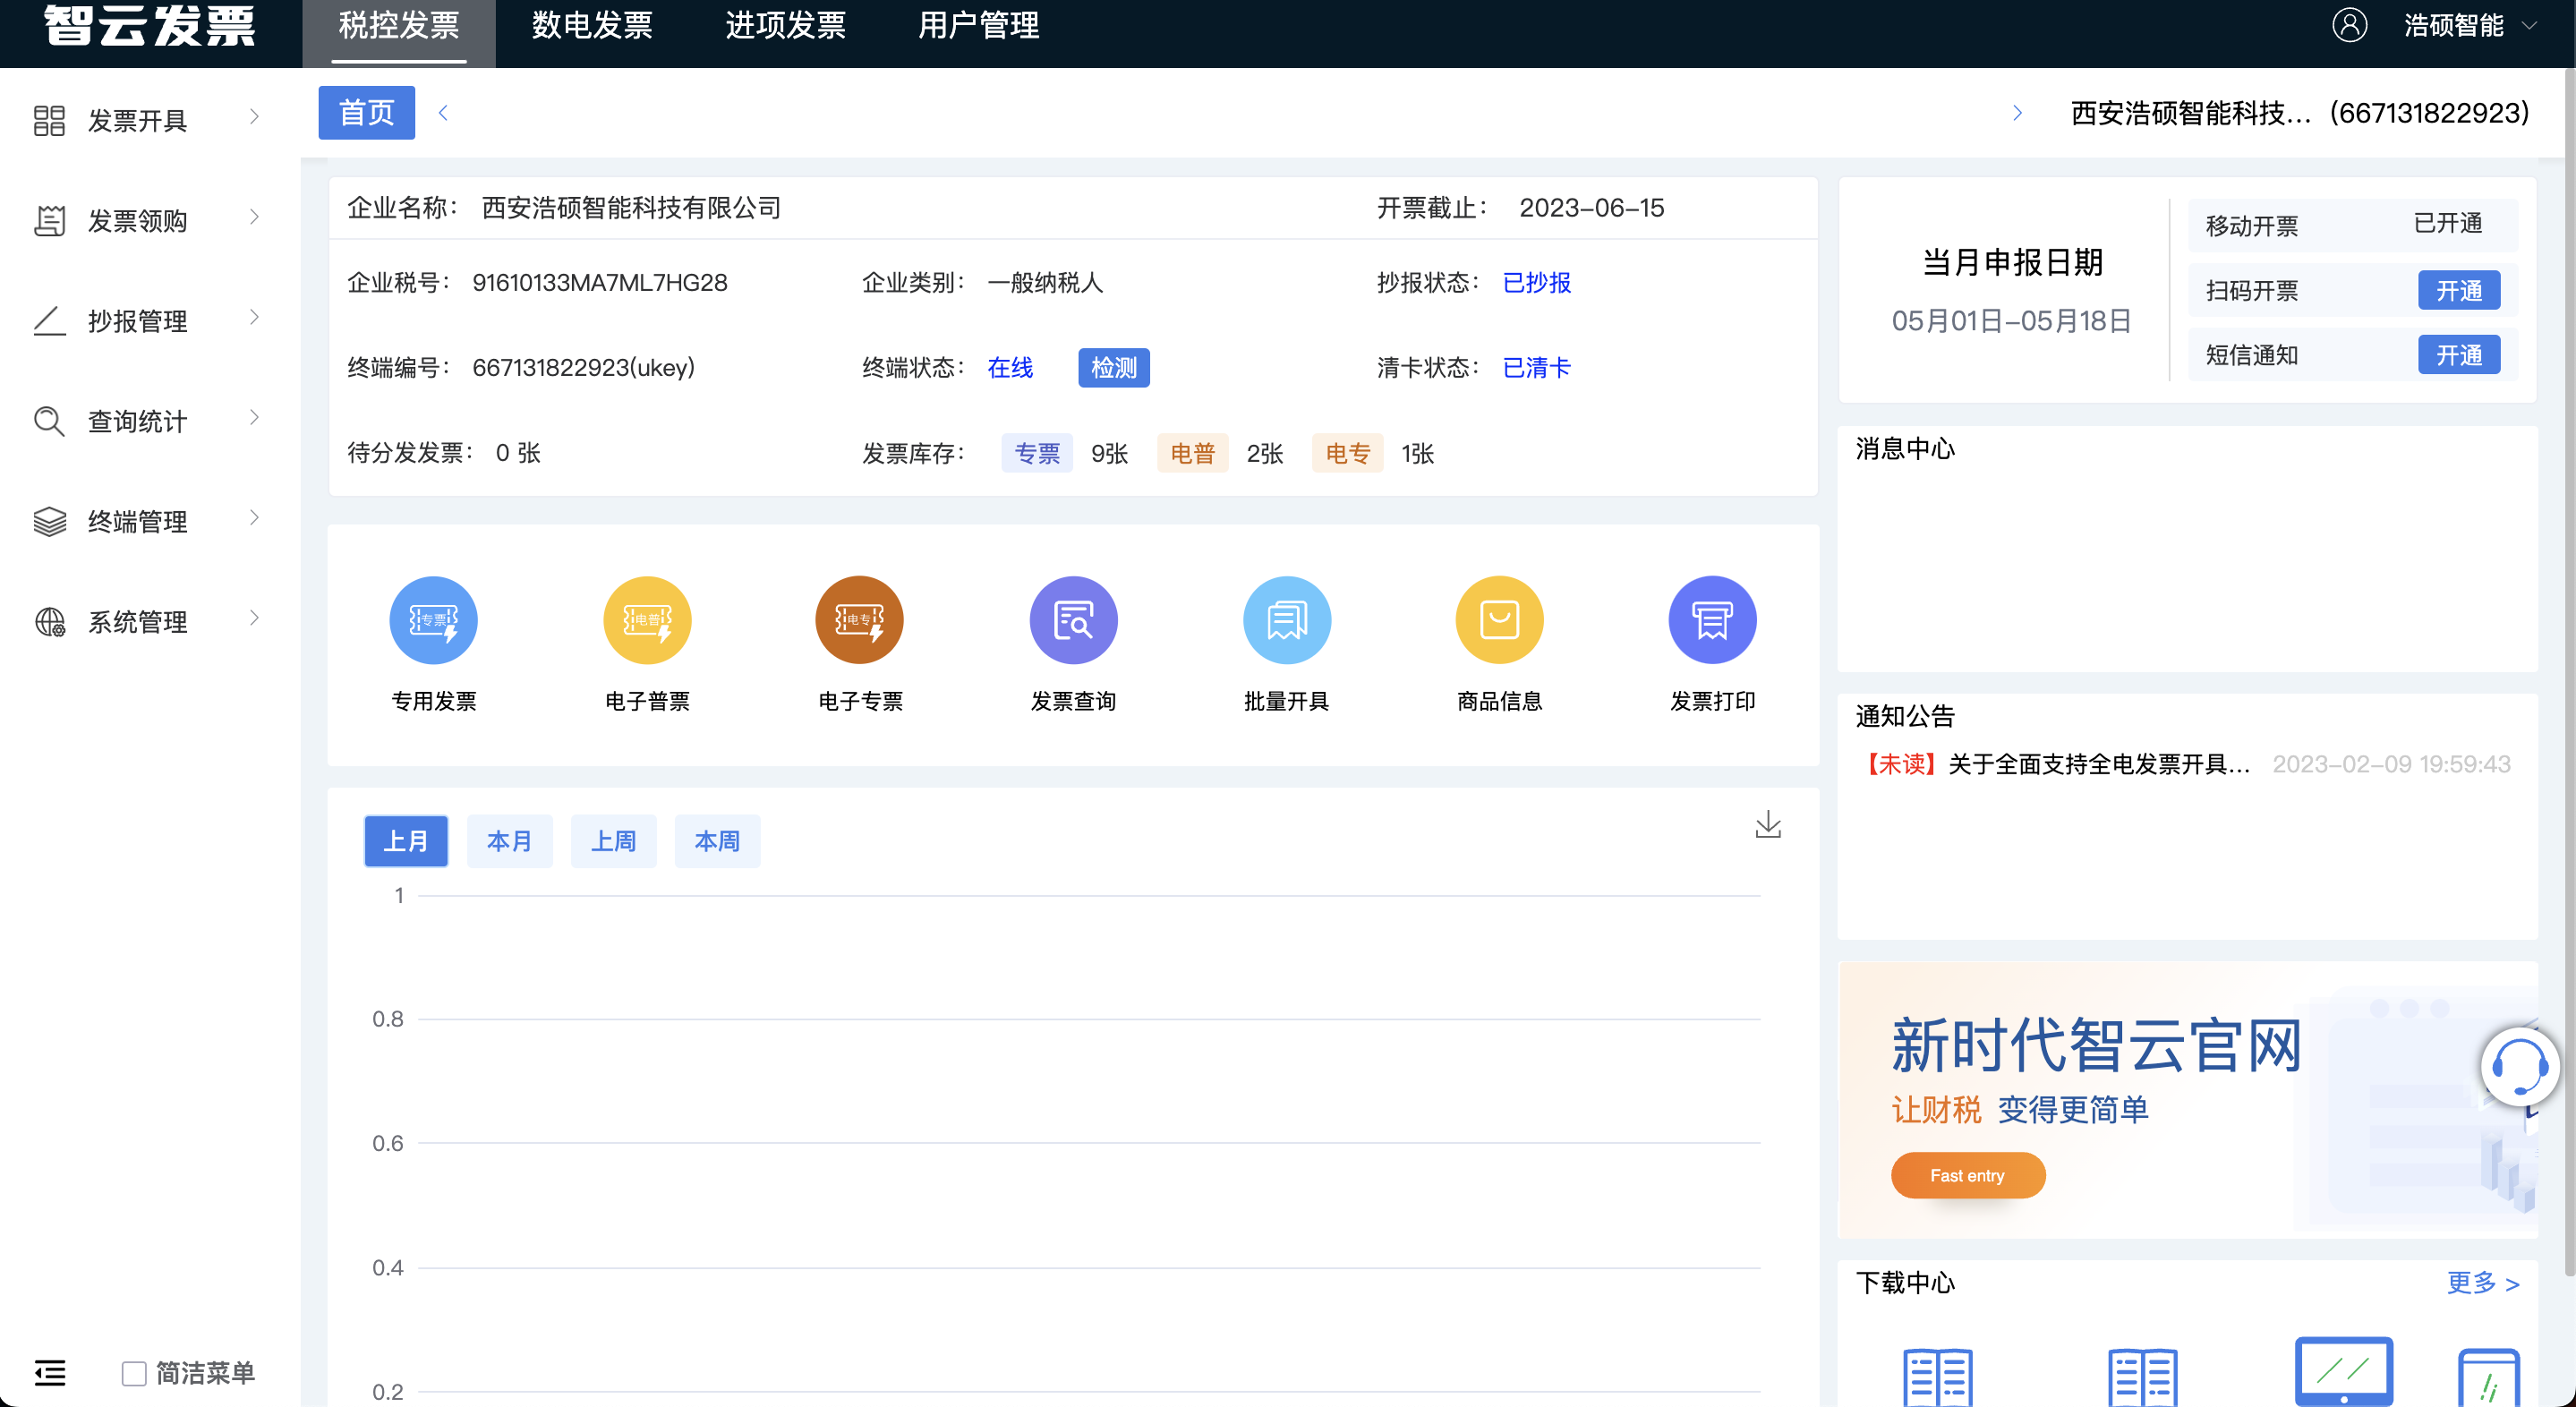Open the 电子专票 shortcut icon
2576x1407 pixels.
click(860, 620)
